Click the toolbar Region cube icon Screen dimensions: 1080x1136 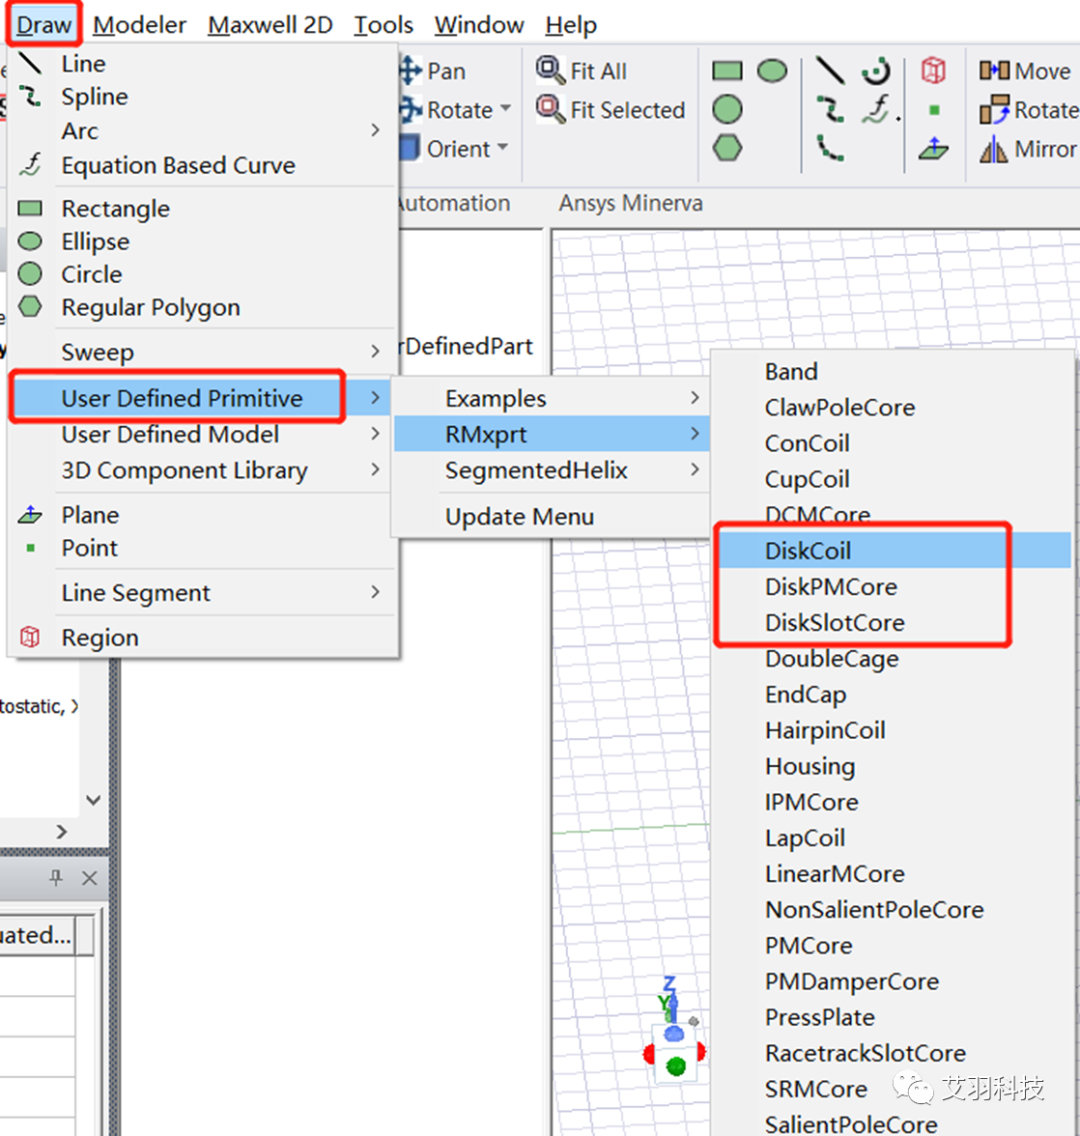click(x=933, y=70)
